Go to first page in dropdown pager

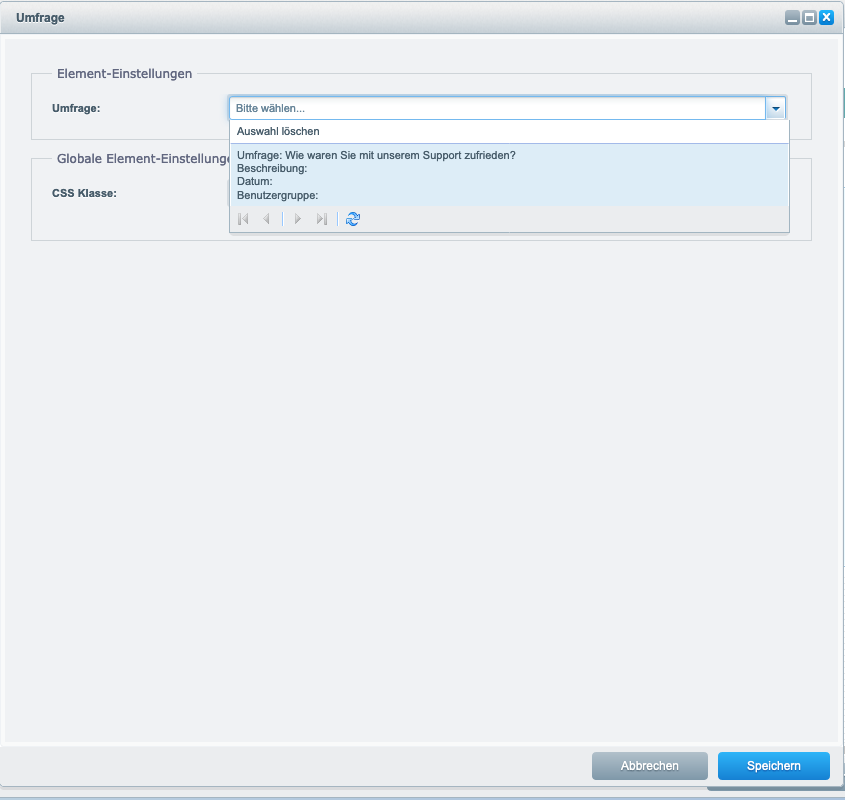pos(243,219)
